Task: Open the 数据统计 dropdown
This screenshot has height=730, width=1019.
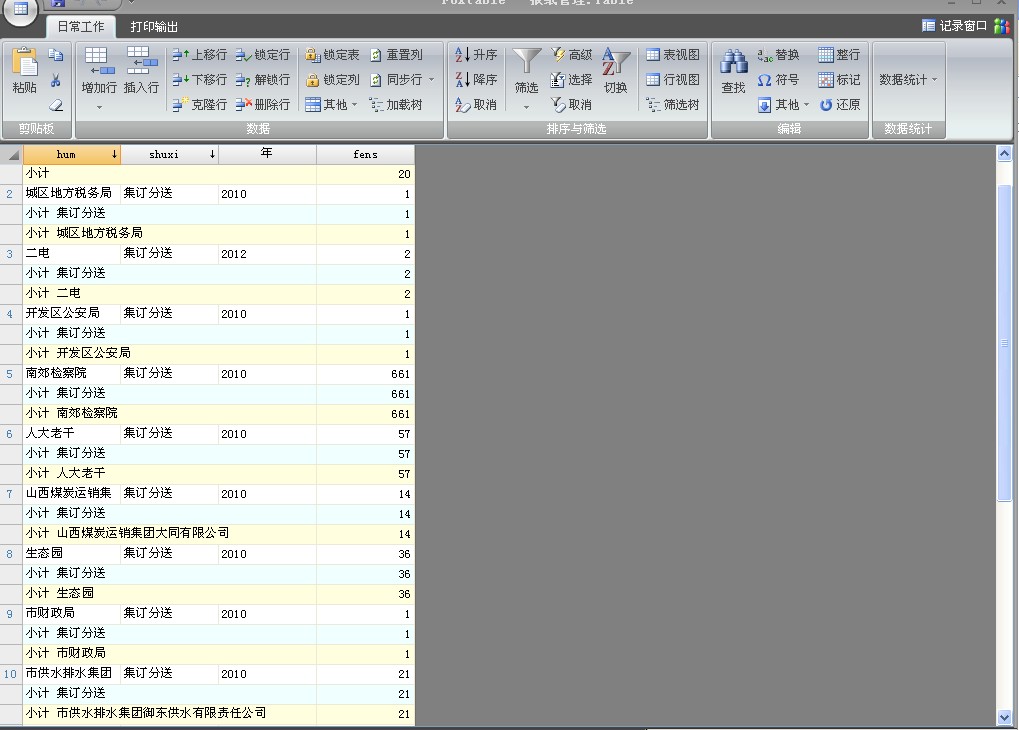Action: [x=908, y=79]
